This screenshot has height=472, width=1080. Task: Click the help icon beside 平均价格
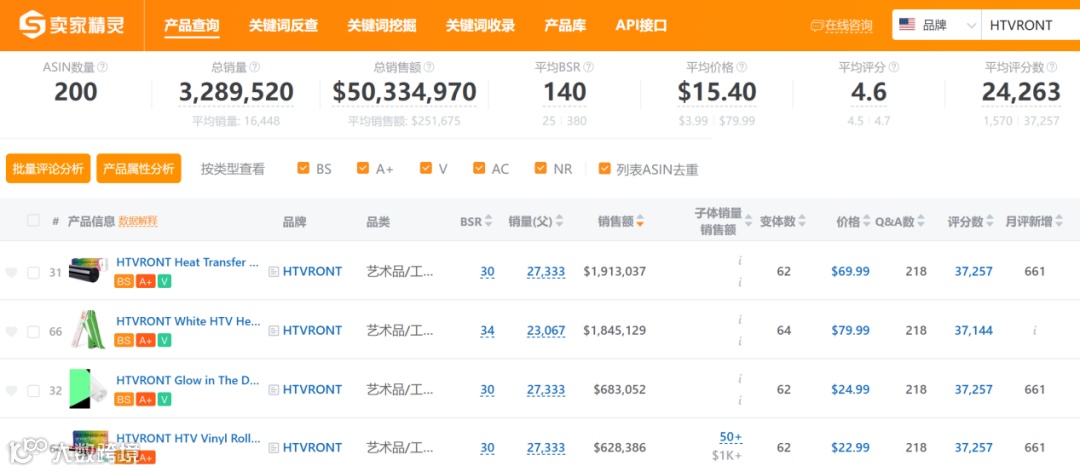[x=742, y=68]
